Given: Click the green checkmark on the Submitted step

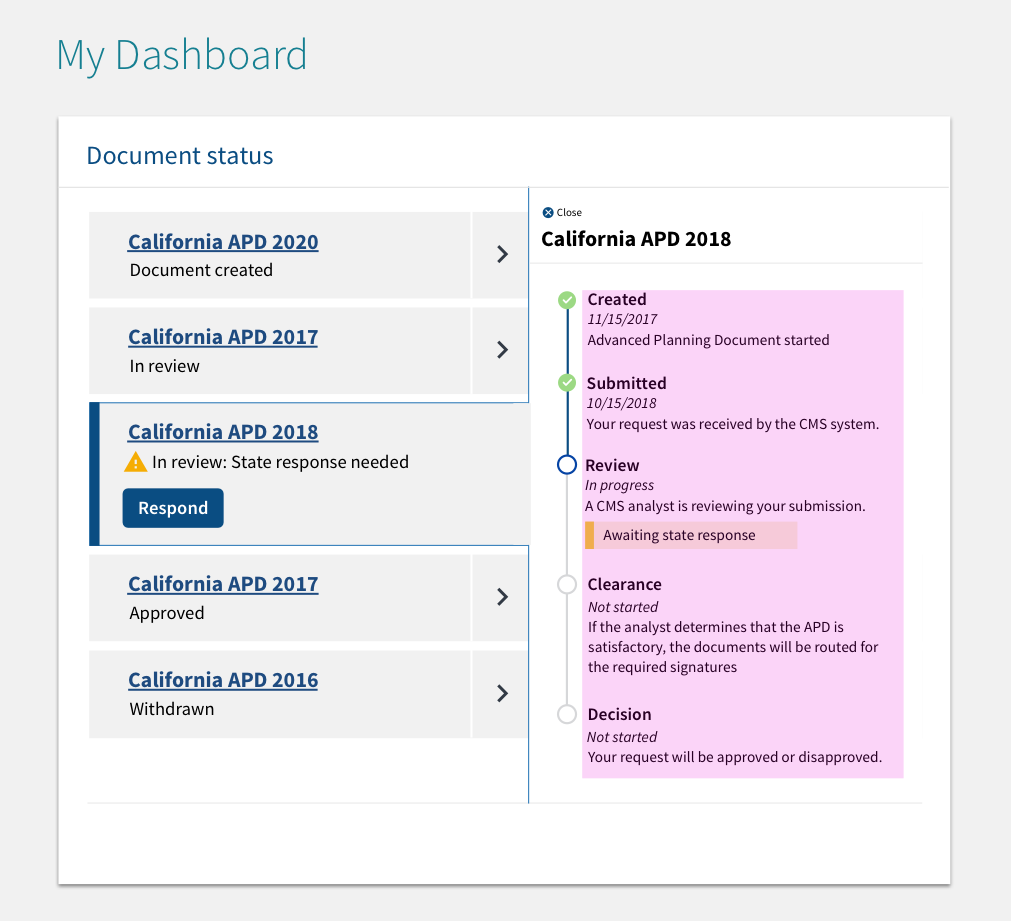Looking at the screenshot, I should coord(567,383).
